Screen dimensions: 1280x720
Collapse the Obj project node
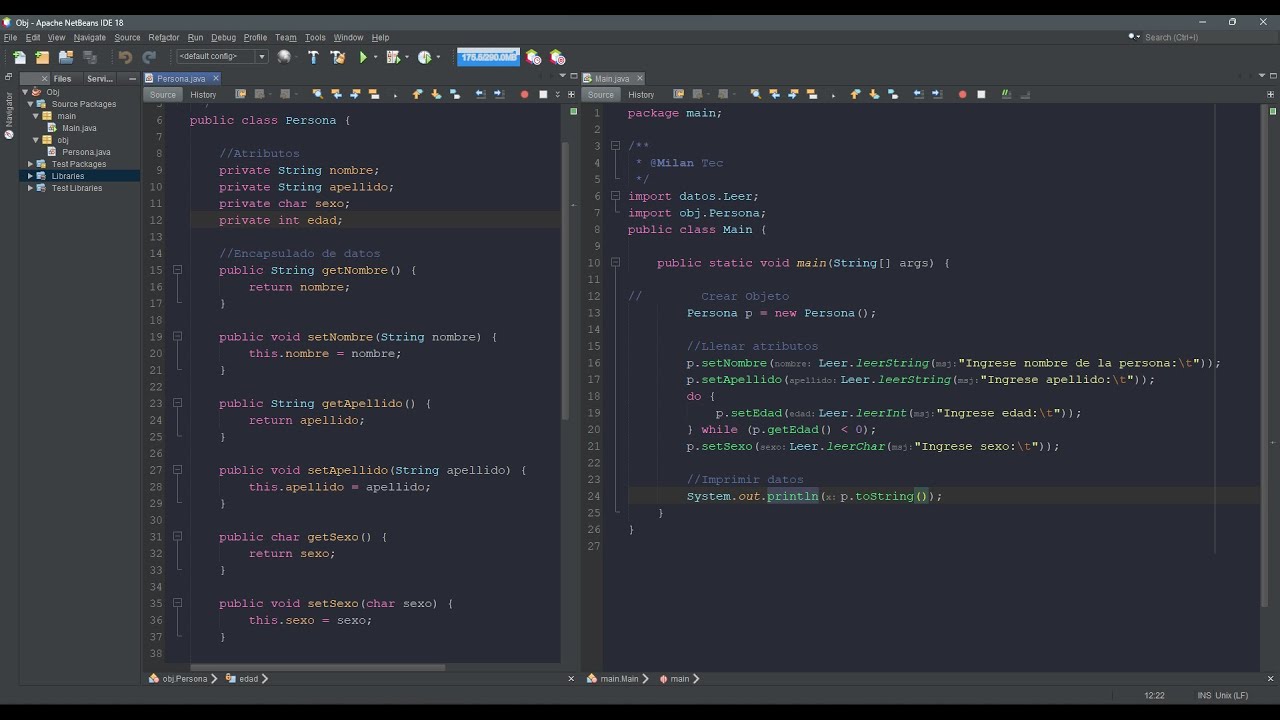click(25, 92)
